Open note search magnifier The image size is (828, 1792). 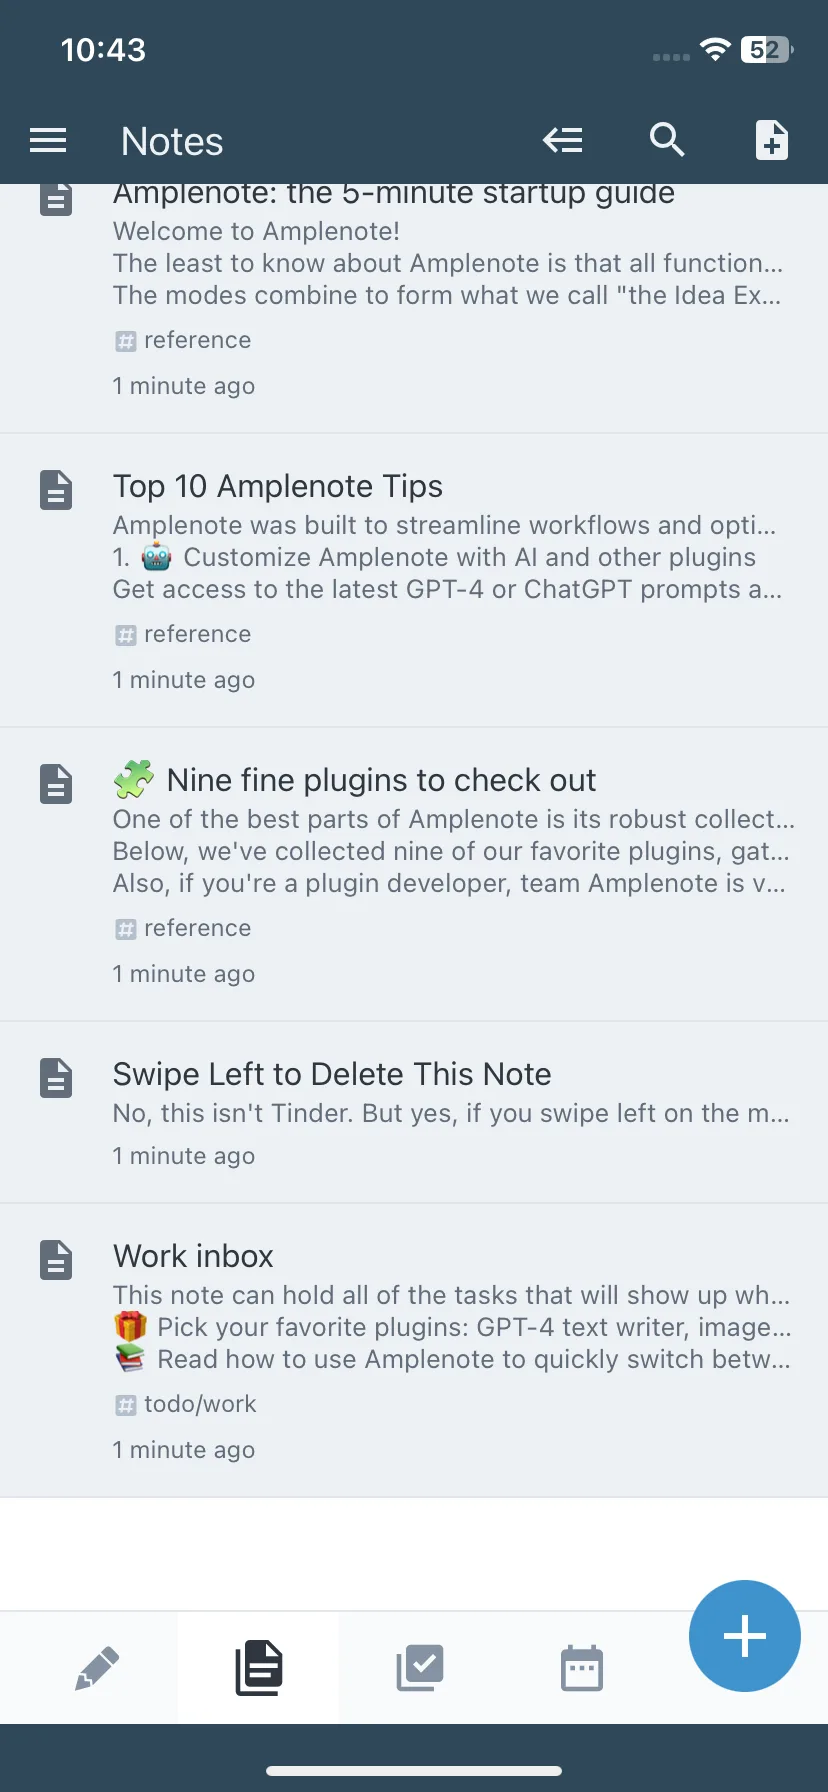(x=667, y=140)
